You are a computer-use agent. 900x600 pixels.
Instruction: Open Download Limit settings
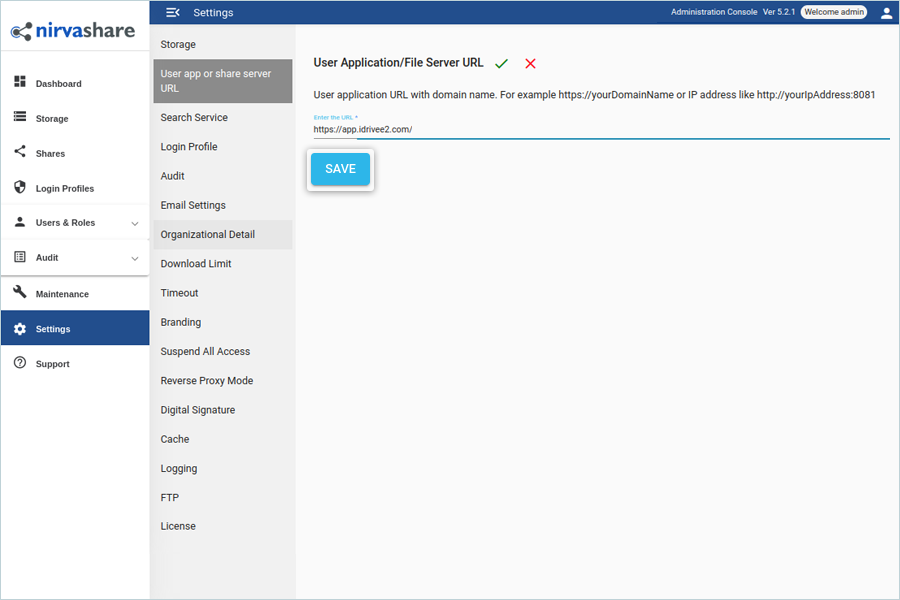[223, 264]
